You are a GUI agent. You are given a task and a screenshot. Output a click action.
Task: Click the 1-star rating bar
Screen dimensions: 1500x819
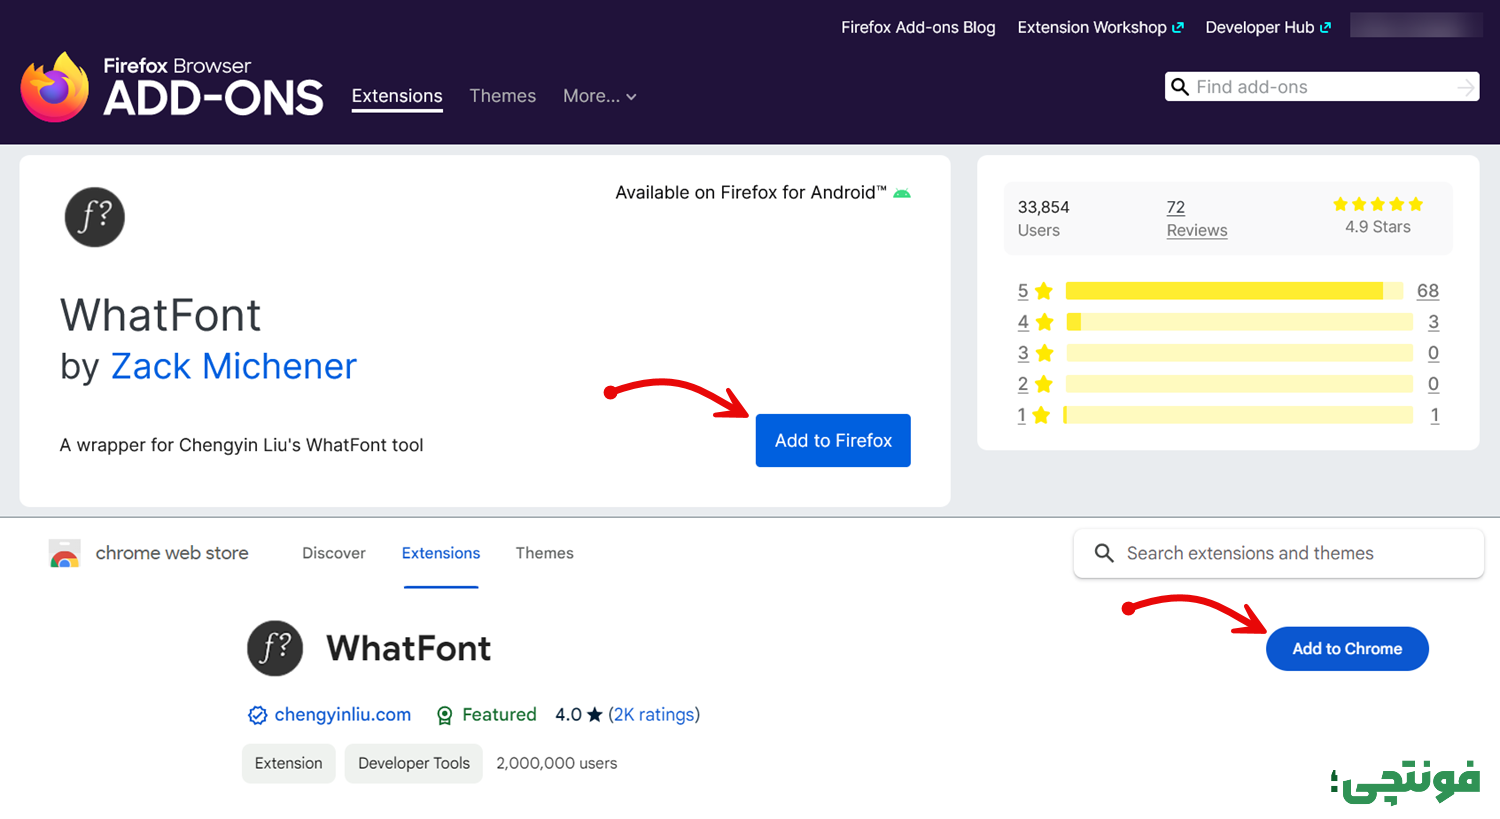(x=1239, y=415)
